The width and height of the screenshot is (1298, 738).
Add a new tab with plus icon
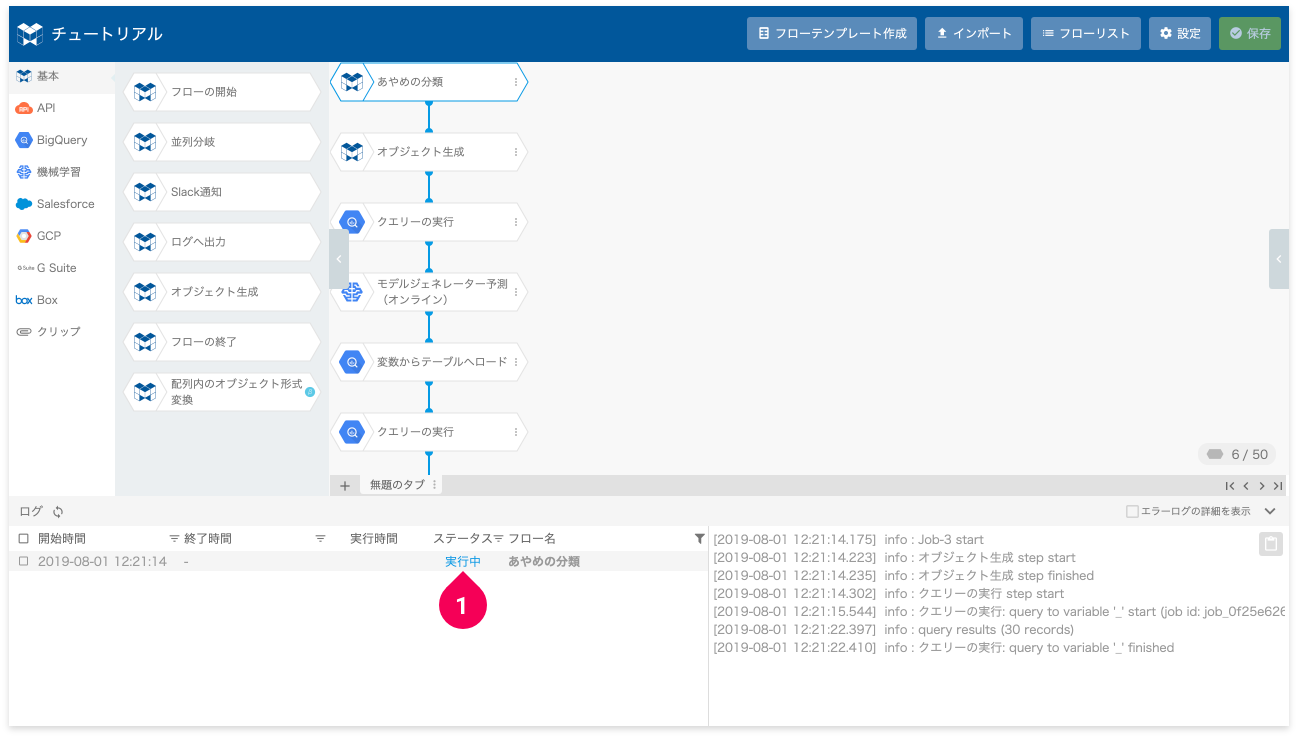pyautogui.click(x=345, y=485)
